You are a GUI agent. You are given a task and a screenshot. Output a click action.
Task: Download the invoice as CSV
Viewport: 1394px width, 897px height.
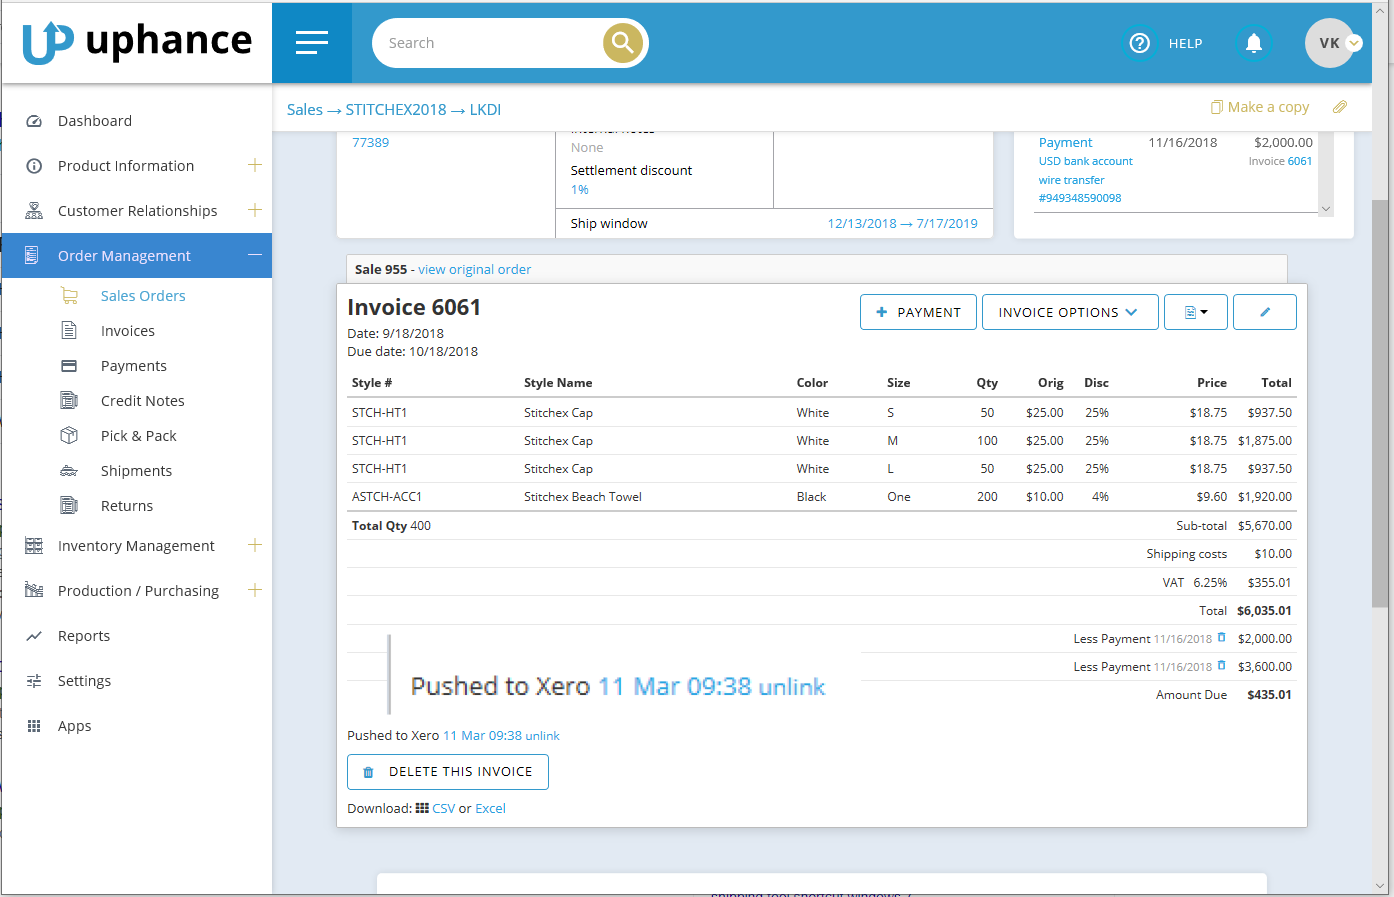pyautogui.click(x=443, y=809)
